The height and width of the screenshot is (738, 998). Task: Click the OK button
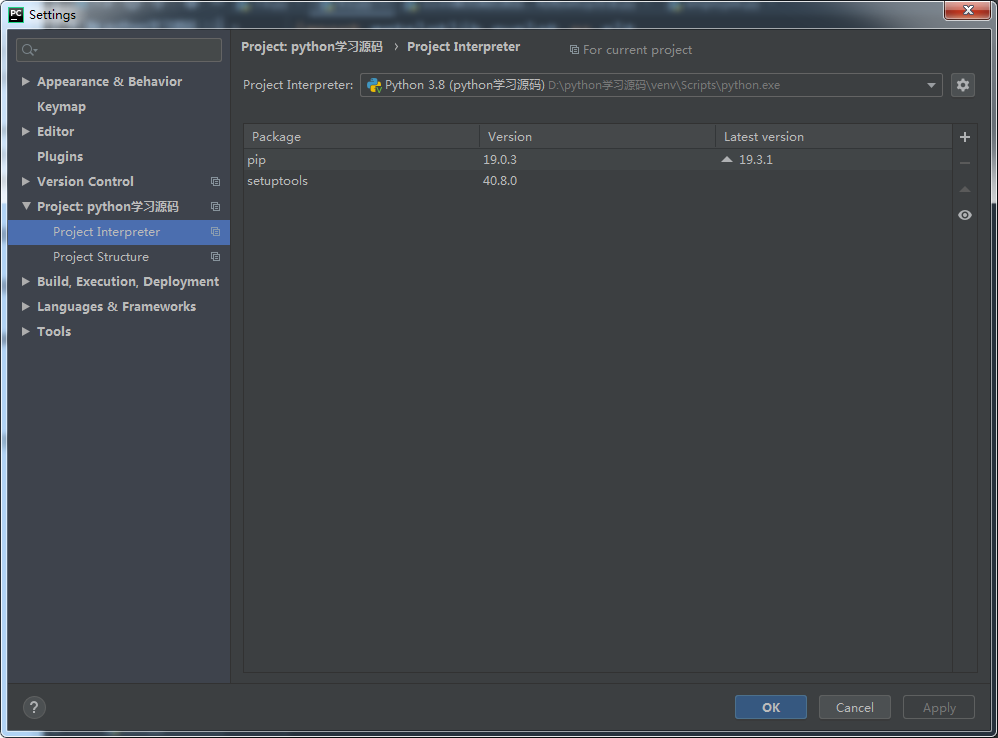pyautogui.click(x=771, y=707)
